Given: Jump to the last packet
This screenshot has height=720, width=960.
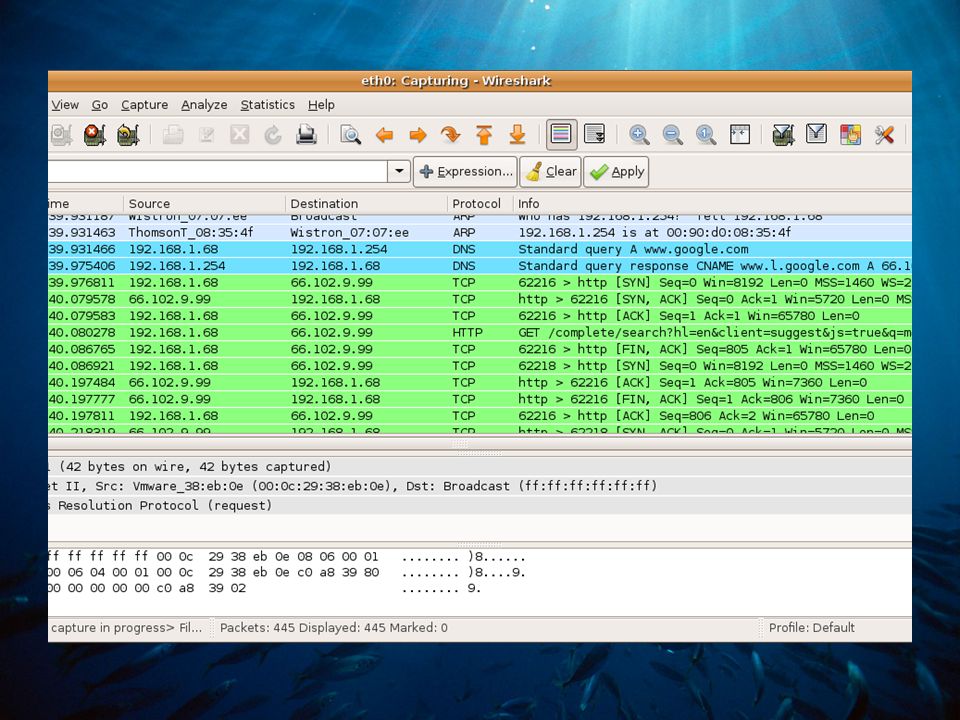Looking at the screenshot, I should [517, 135].
